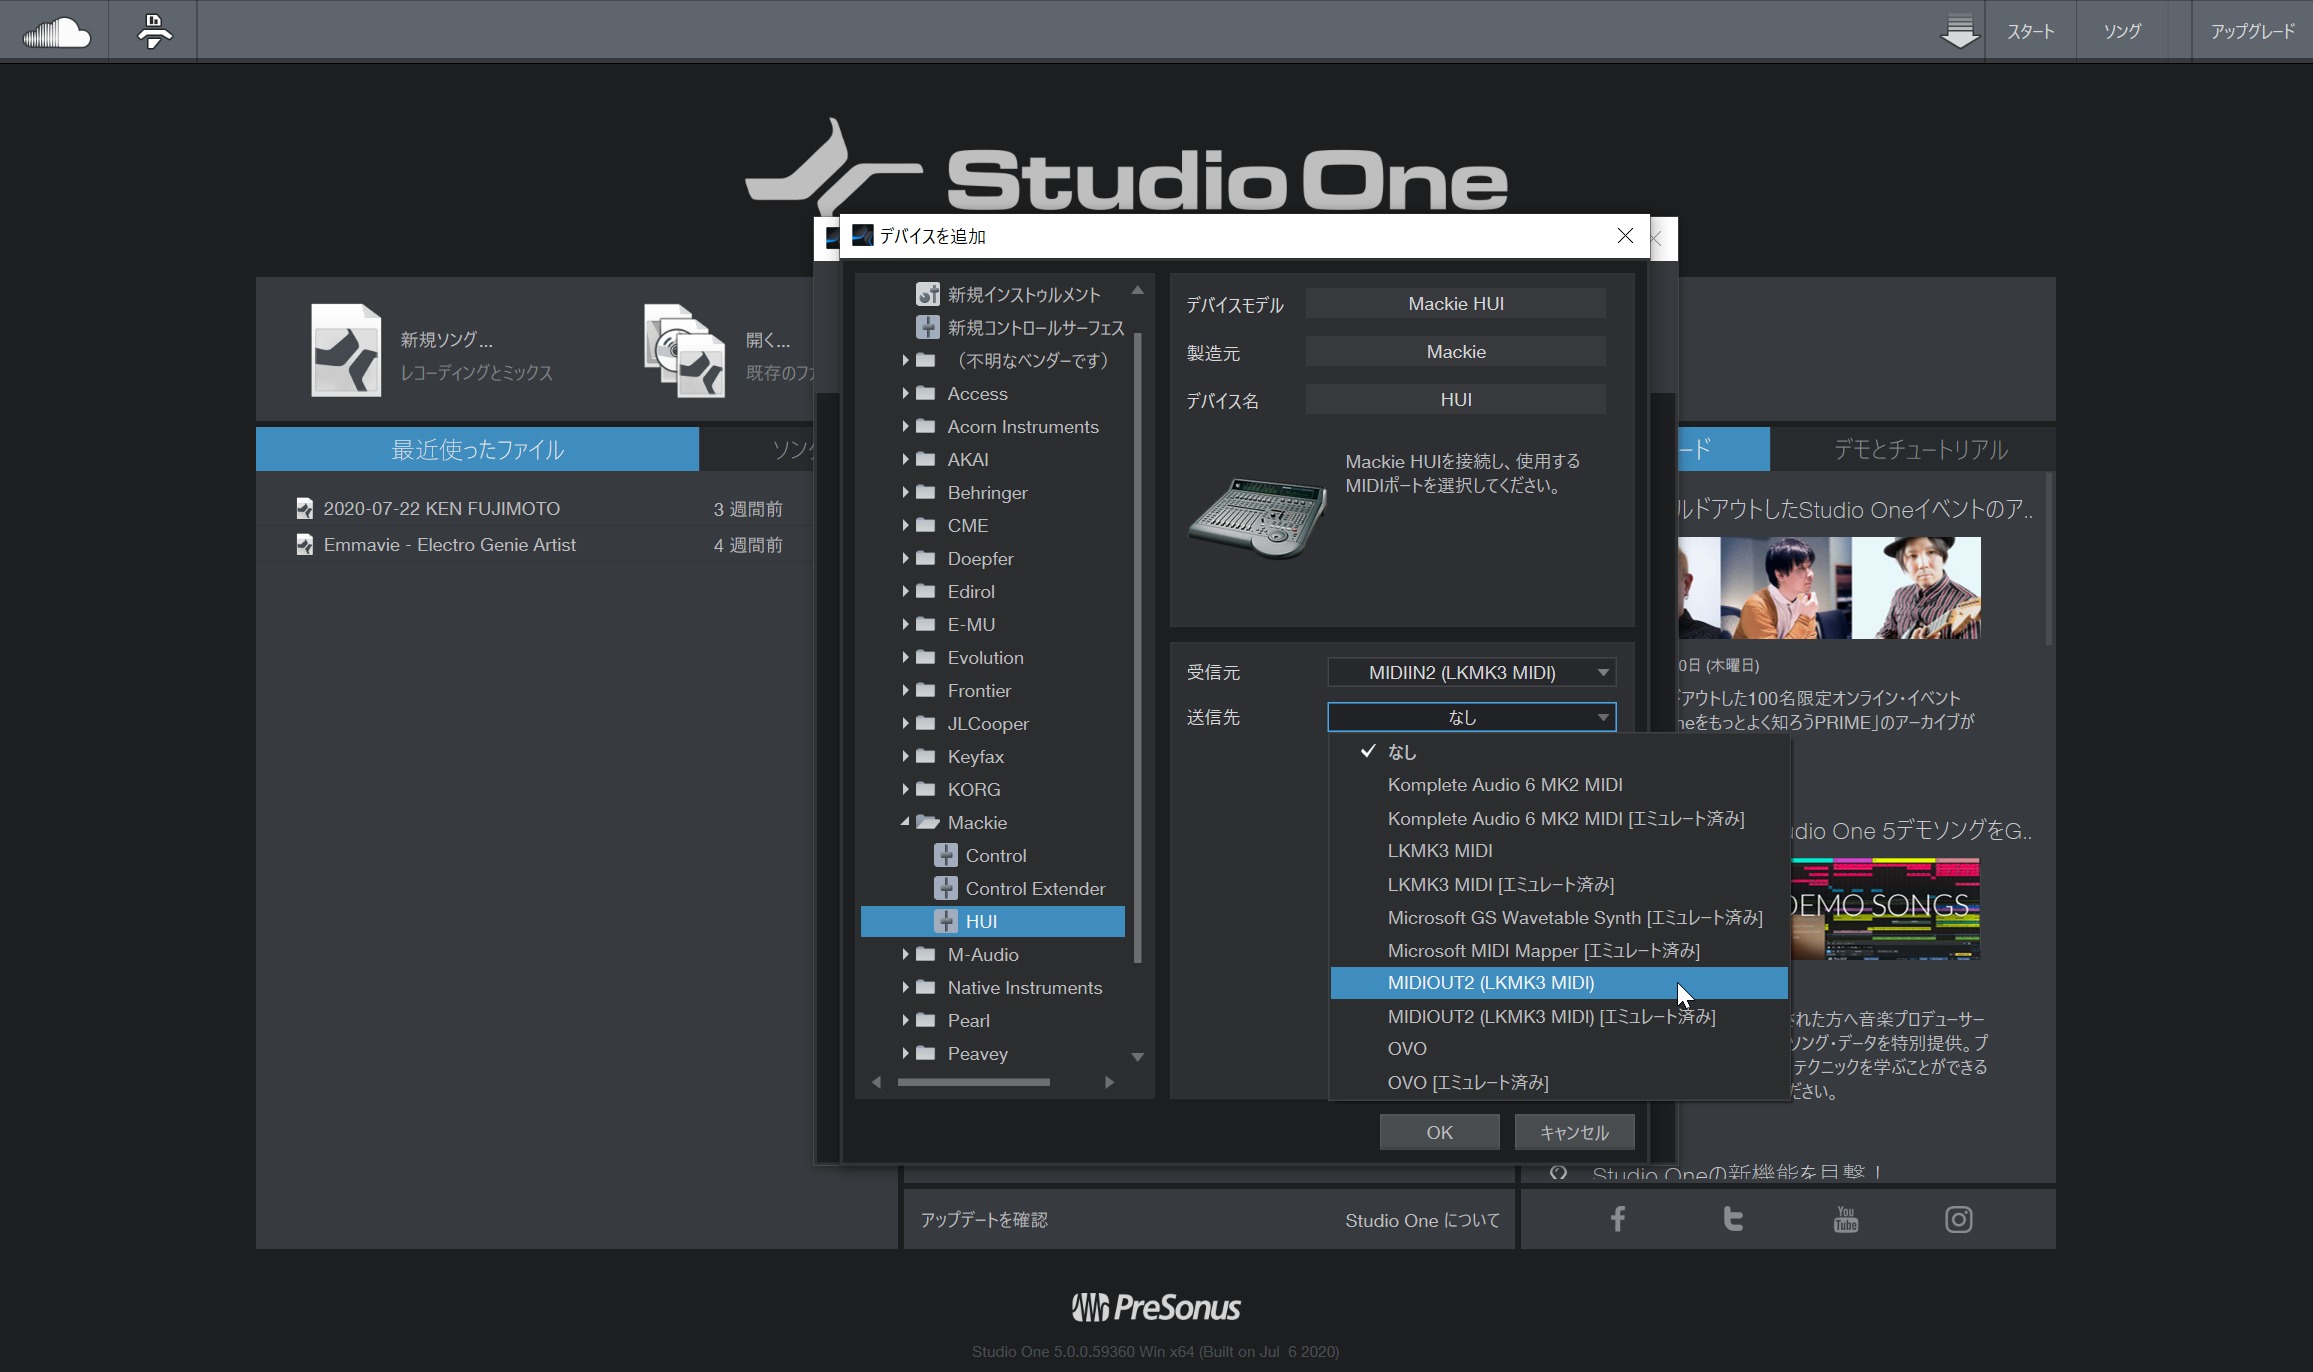This screenshot has width=2313, height=1372.
Task: Switch to 最近使ったファイル tab
Action: (477, 449)
